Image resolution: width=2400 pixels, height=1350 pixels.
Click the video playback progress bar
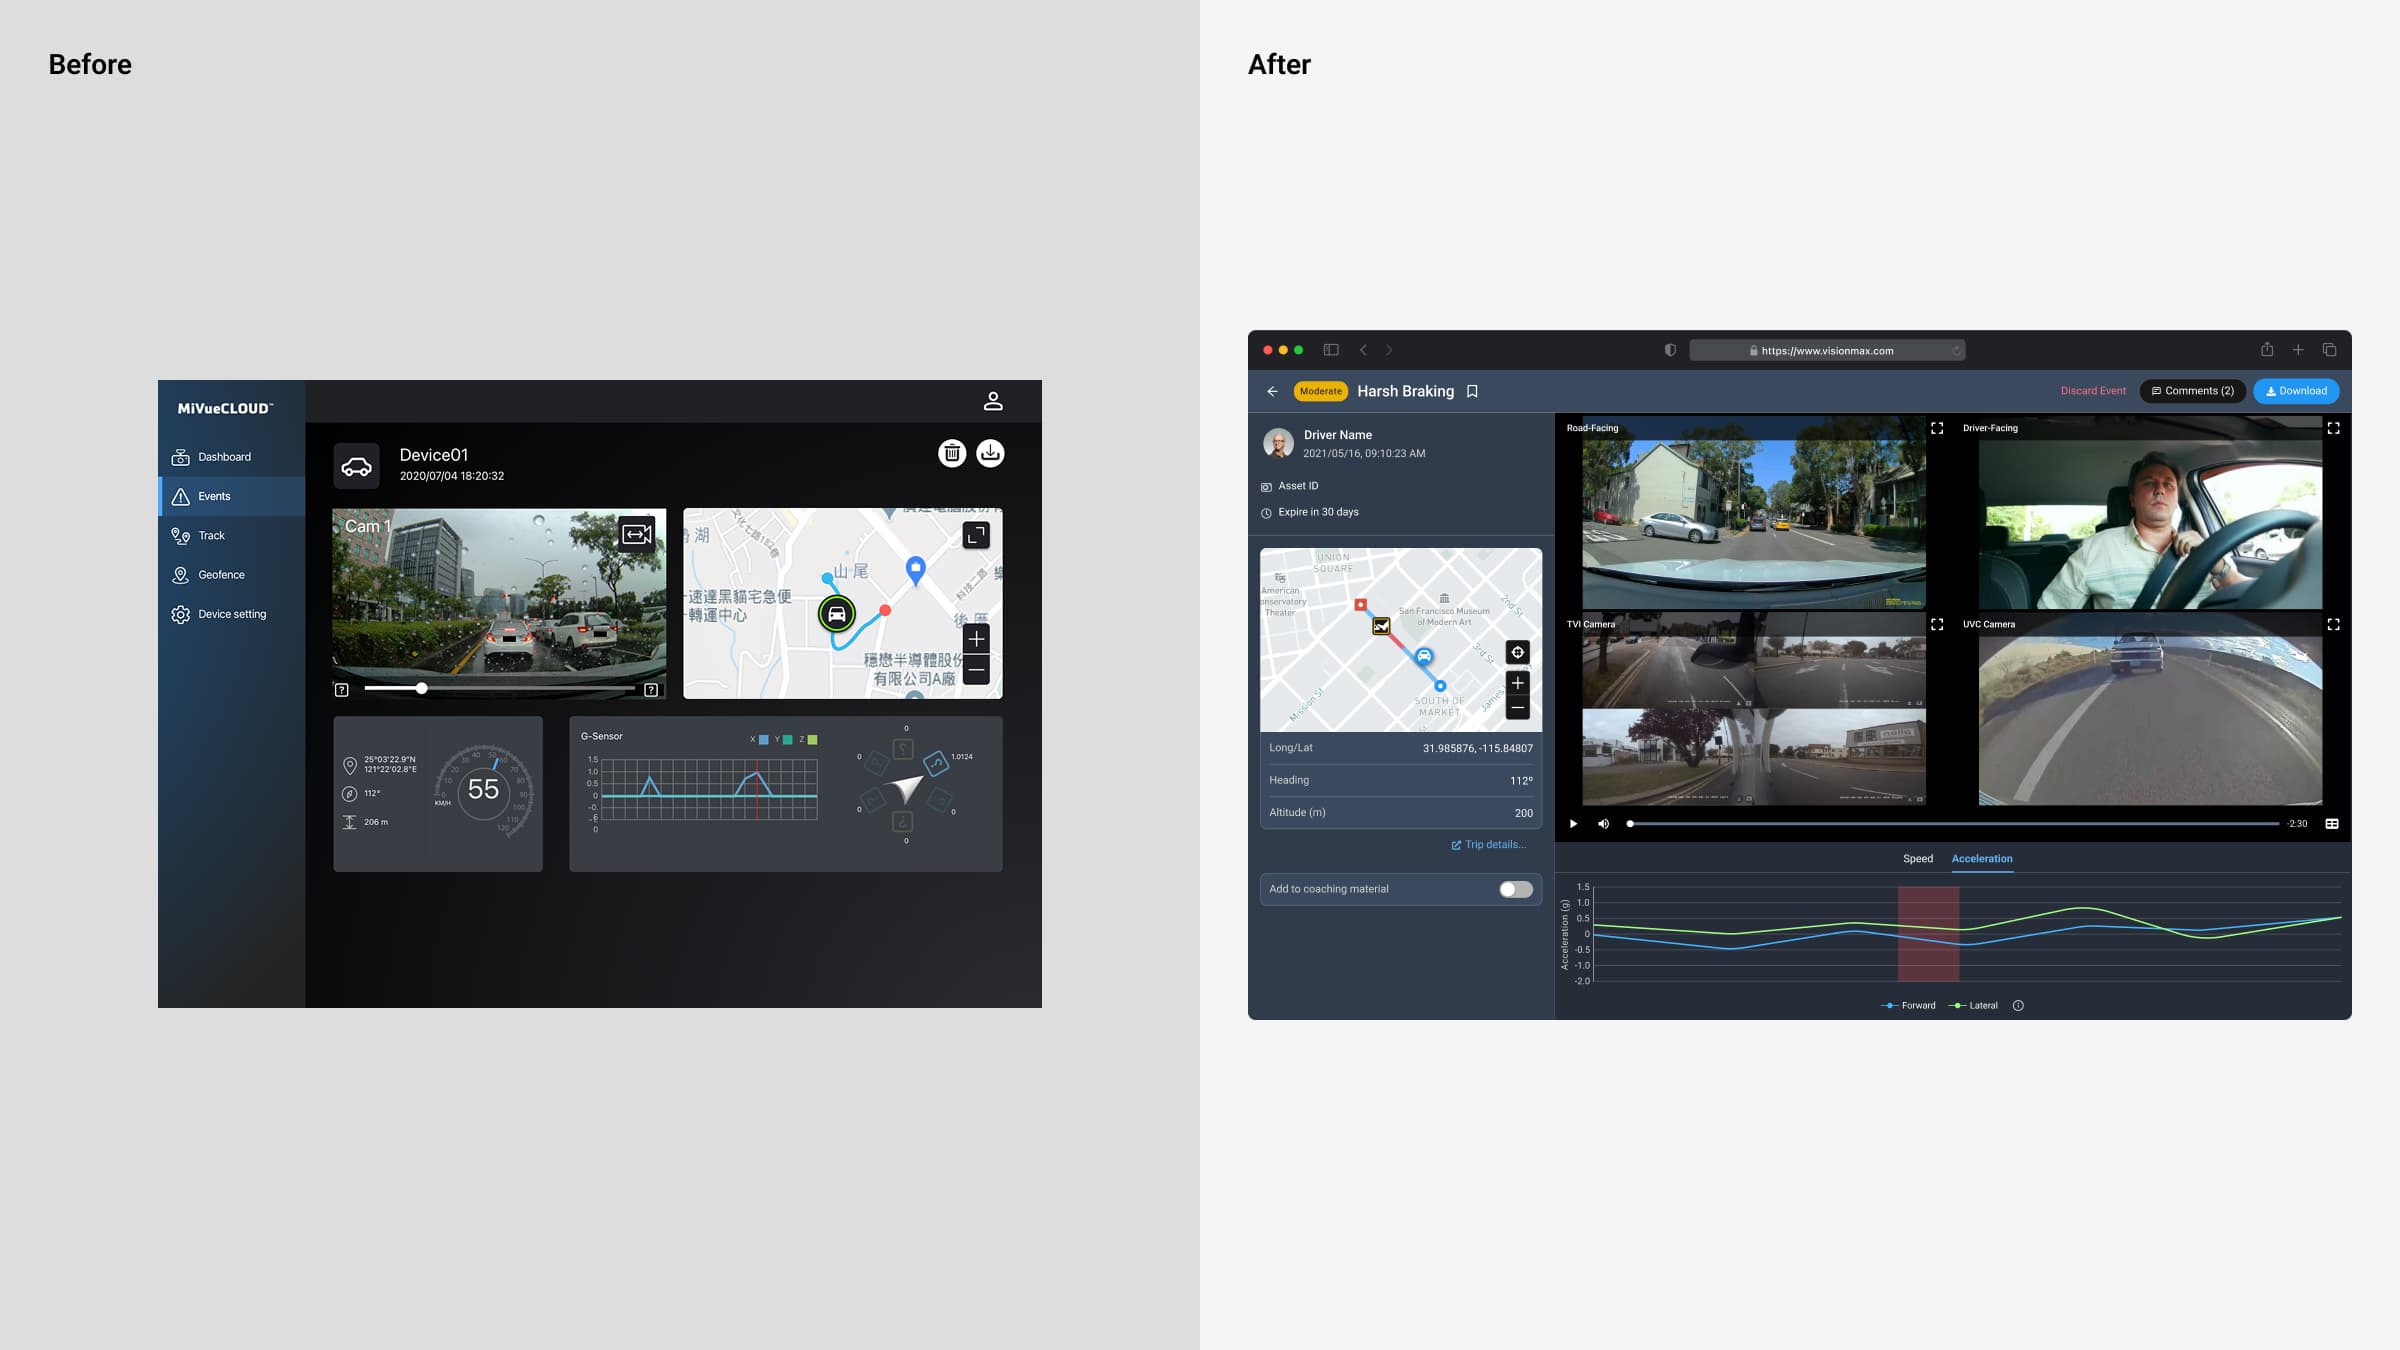[x=1954, y=824]
